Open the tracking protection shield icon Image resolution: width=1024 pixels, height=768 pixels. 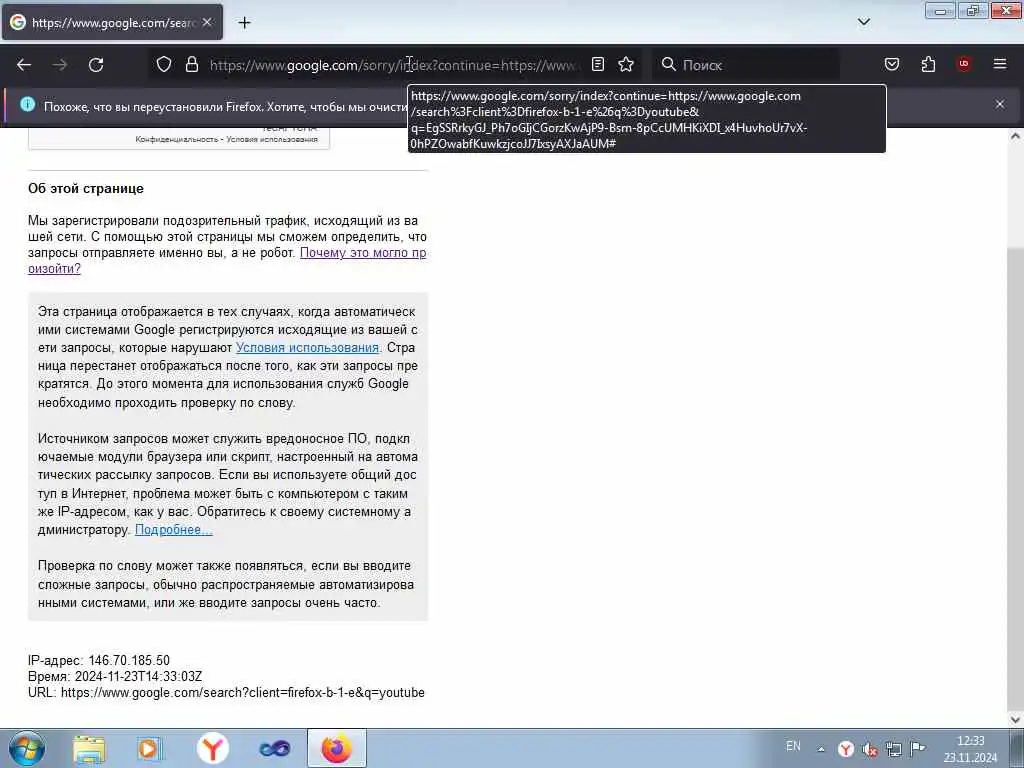(x=164, y=64)
